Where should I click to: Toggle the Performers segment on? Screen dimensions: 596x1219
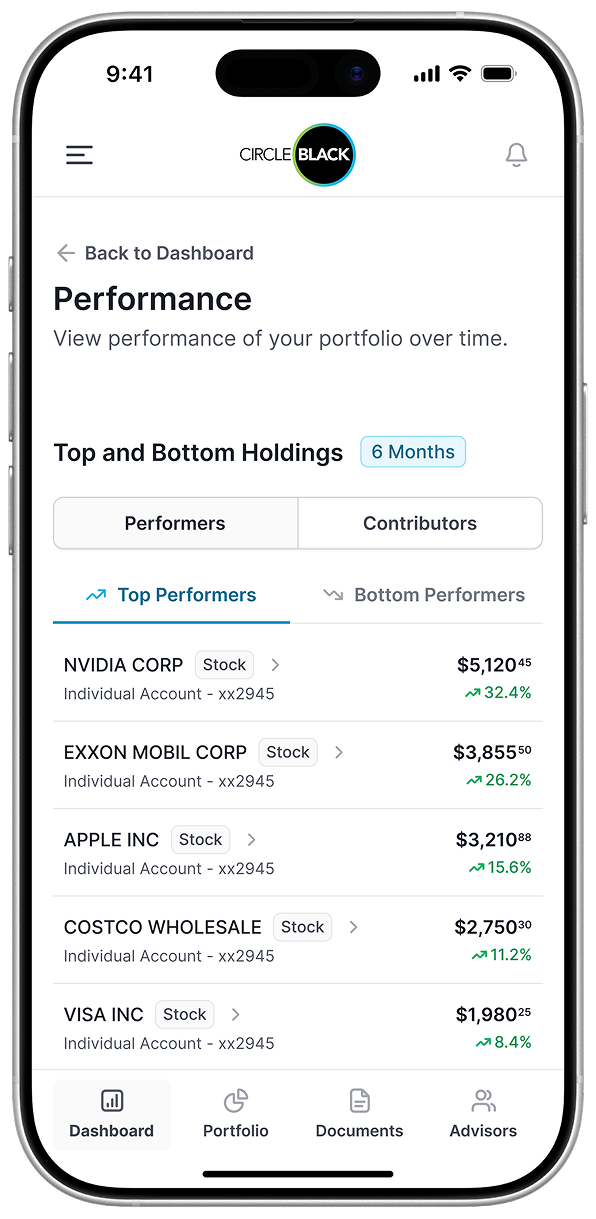pyautogui.click(x=175, y=522)
